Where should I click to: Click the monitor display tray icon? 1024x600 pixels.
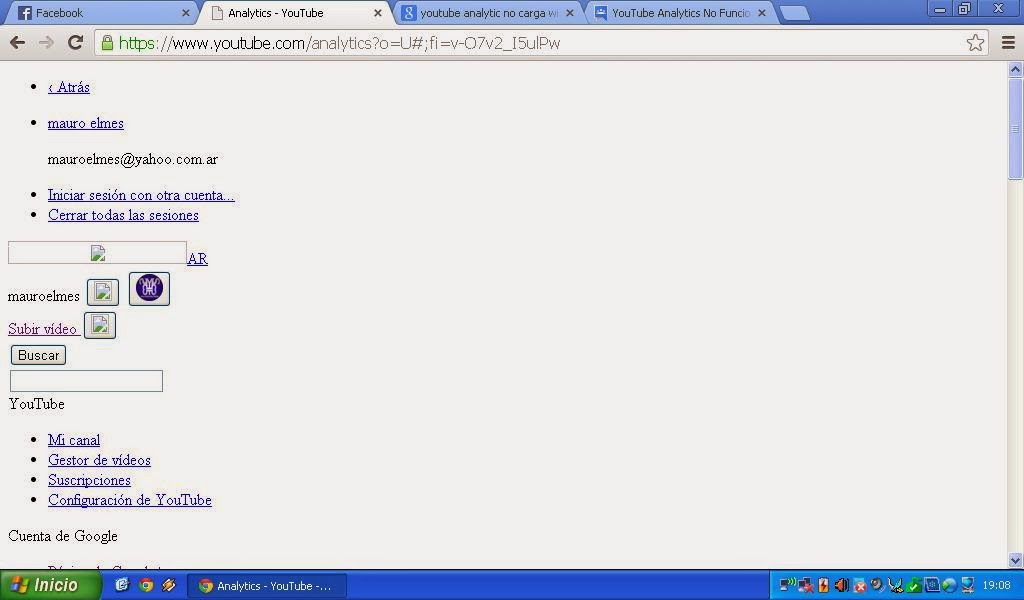(968, 585)
